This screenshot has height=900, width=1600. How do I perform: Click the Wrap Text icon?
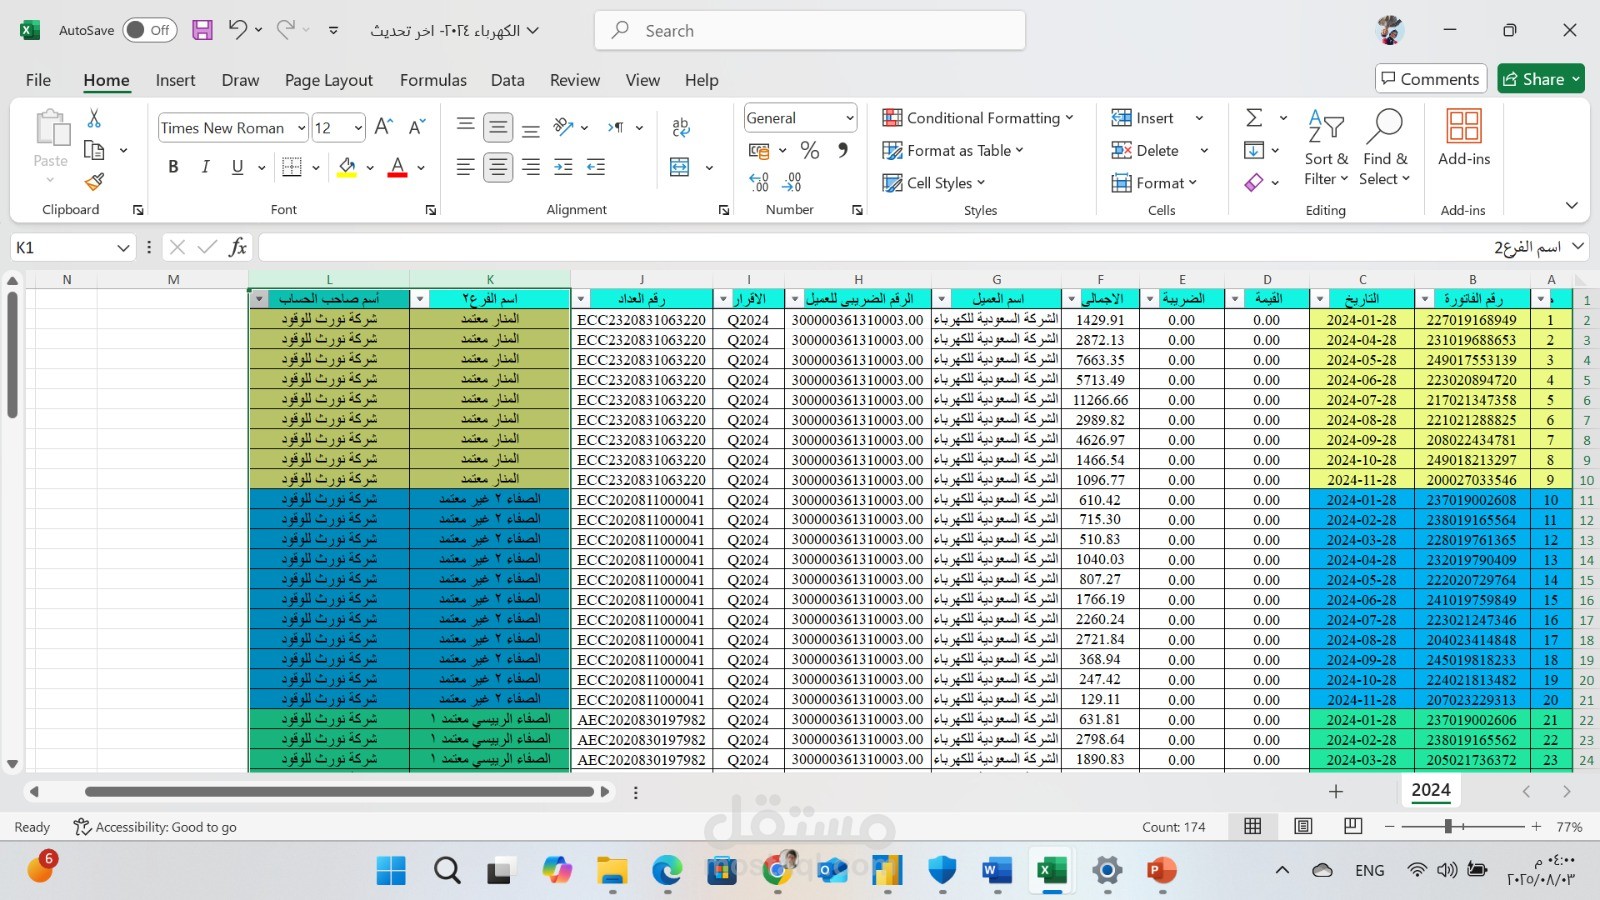point(681,127)
